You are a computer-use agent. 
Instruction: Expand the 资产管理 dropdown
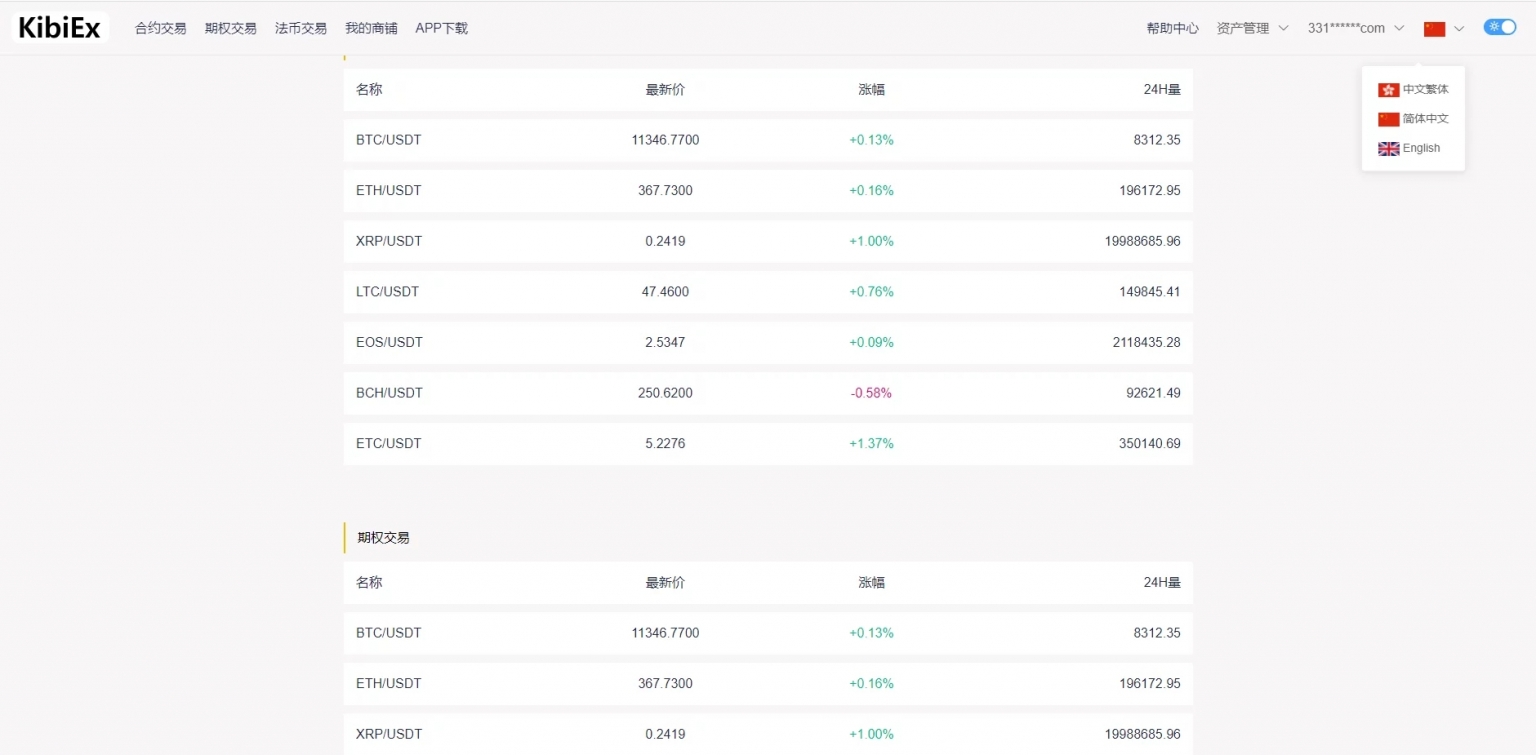[x=1252, y=29]
